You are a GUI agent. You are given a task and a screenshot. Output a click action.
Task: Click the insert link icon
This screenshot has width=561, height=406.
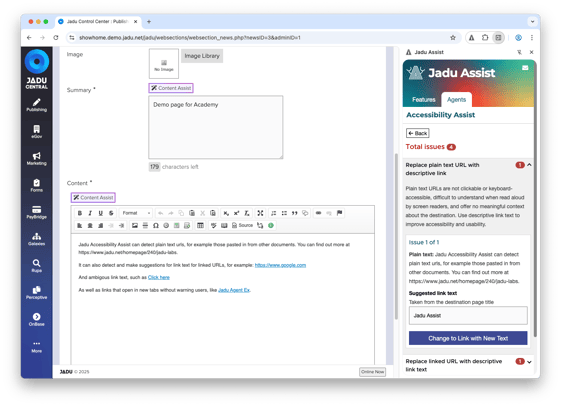click(318, 213)
